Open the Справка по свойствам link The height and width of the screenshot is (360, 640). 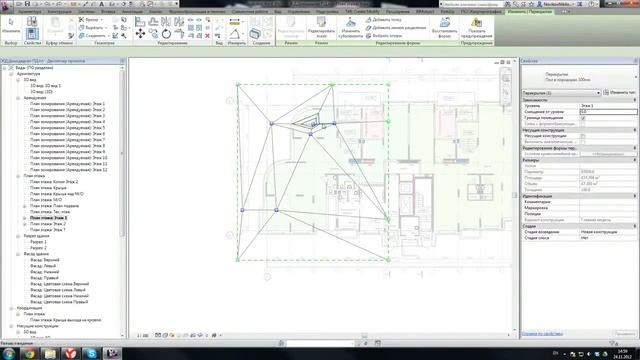[x=542, y=334]
